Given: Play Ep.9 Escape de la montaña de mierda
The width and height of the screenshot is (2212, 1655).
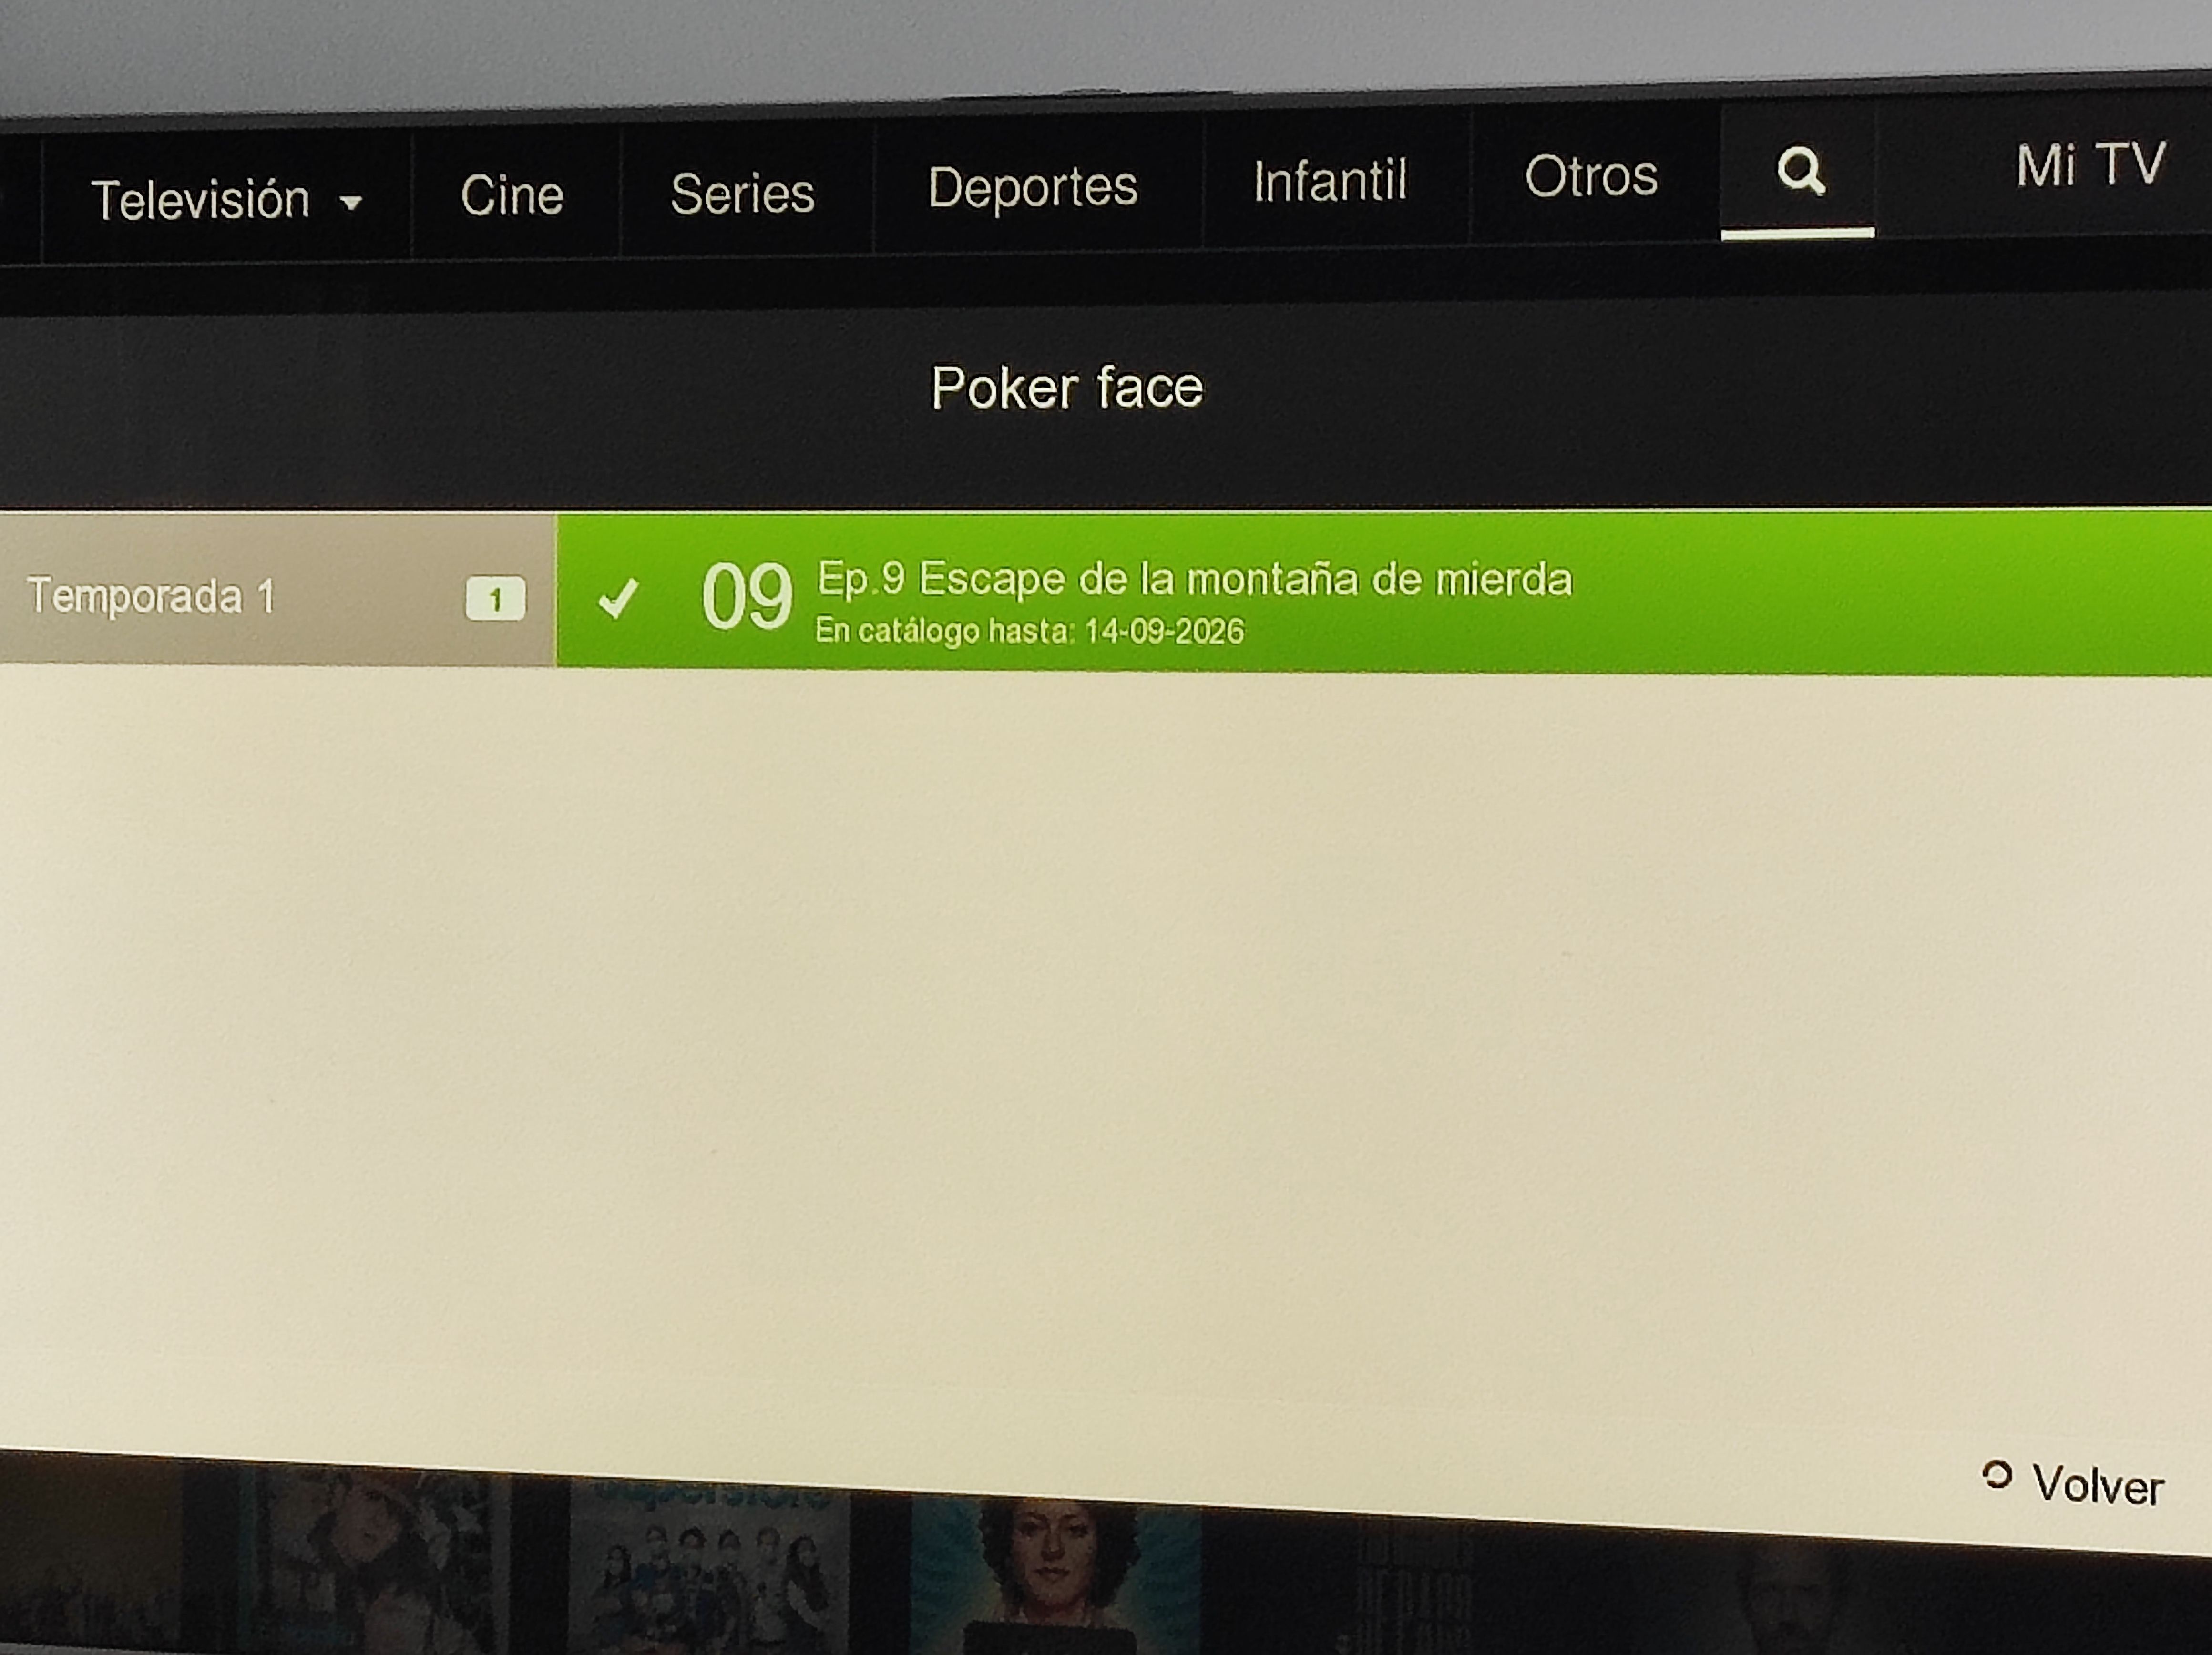Looking at the screenshot, I should [x=1194, y=579].
